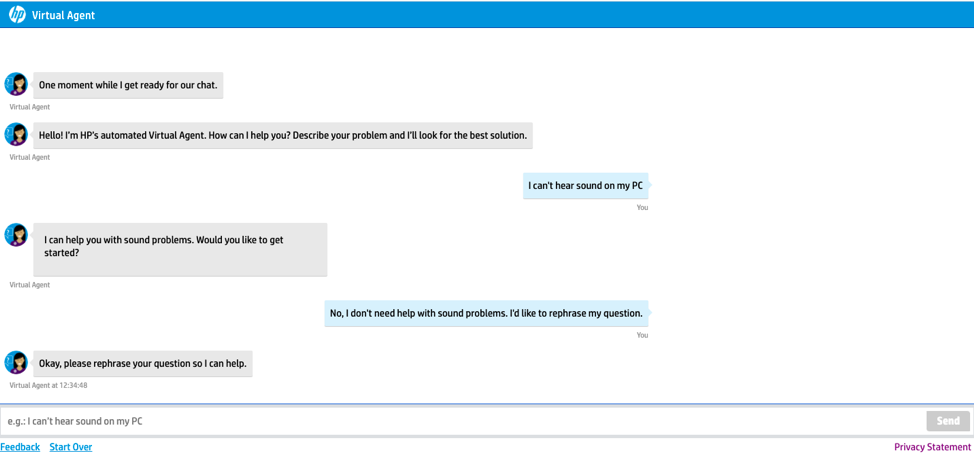Image resolution: width=974 pixels, height=456 pixels.
Task: Click the "One moment while I get ready" bubble
Action: pyautogui.click(x=128, y=85)
